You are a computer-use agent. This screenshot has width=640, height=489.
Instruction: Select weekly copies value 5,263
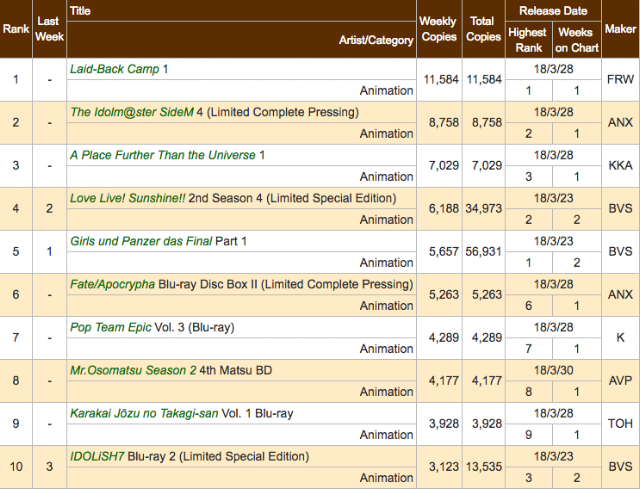tap(443, 295)
